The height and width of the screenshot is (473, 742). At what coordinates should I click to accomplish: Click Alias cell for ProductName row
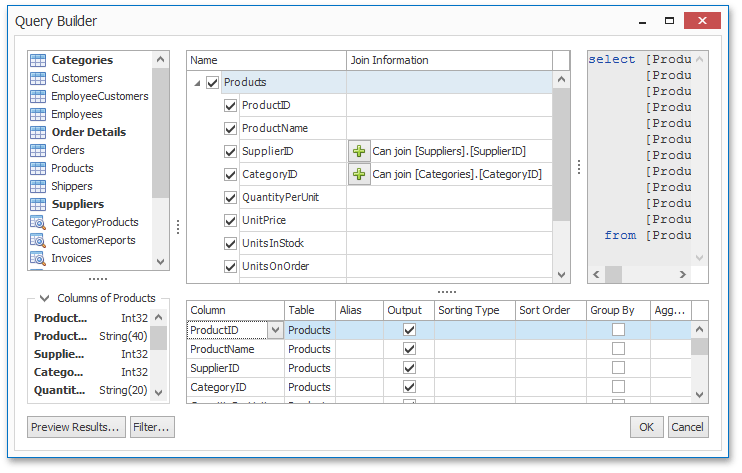[x=359, y=349]
